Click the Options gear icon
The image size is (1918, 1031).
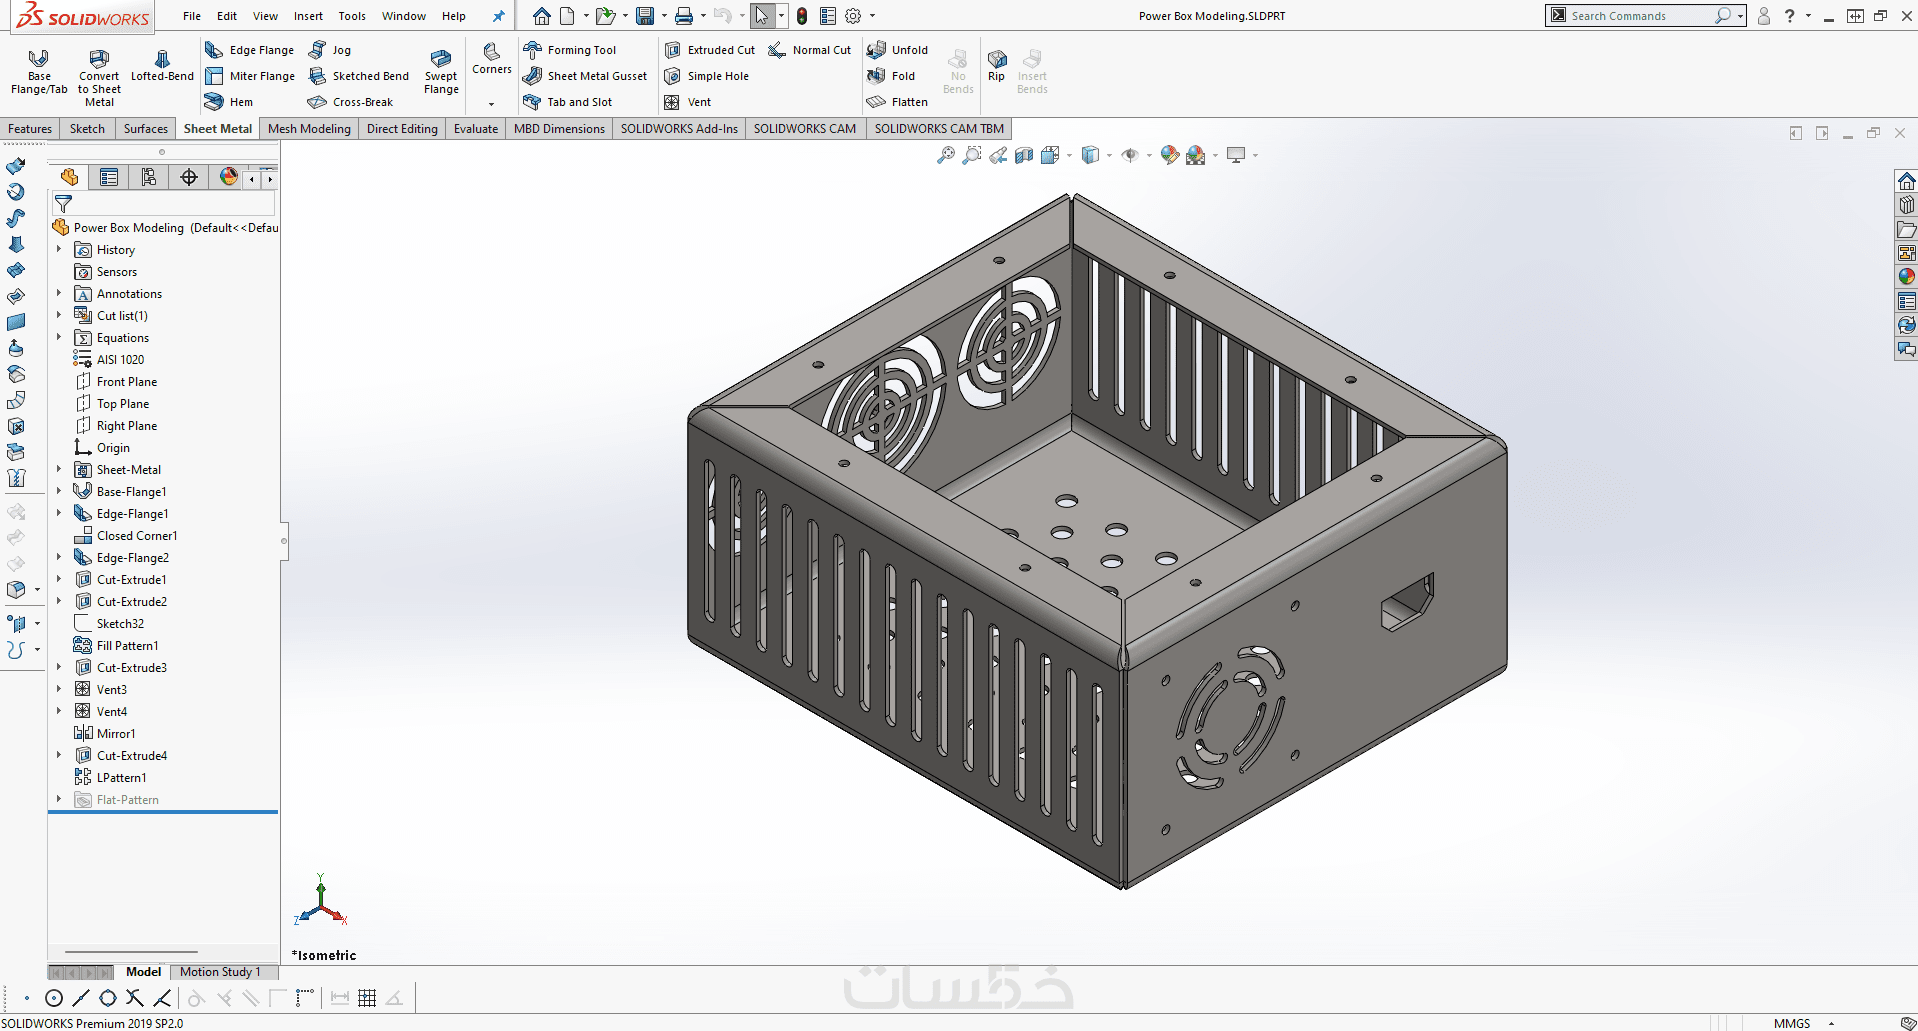(x=853, y=16)
